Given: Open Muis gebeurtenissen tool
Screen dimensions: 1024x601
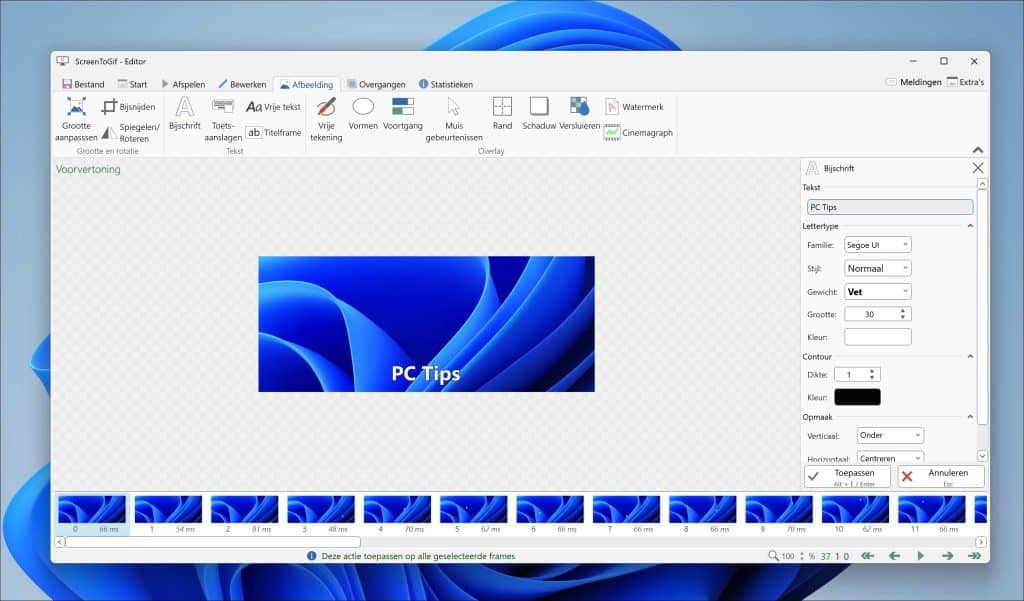Looking at the screenshot, I should point(454,119).
